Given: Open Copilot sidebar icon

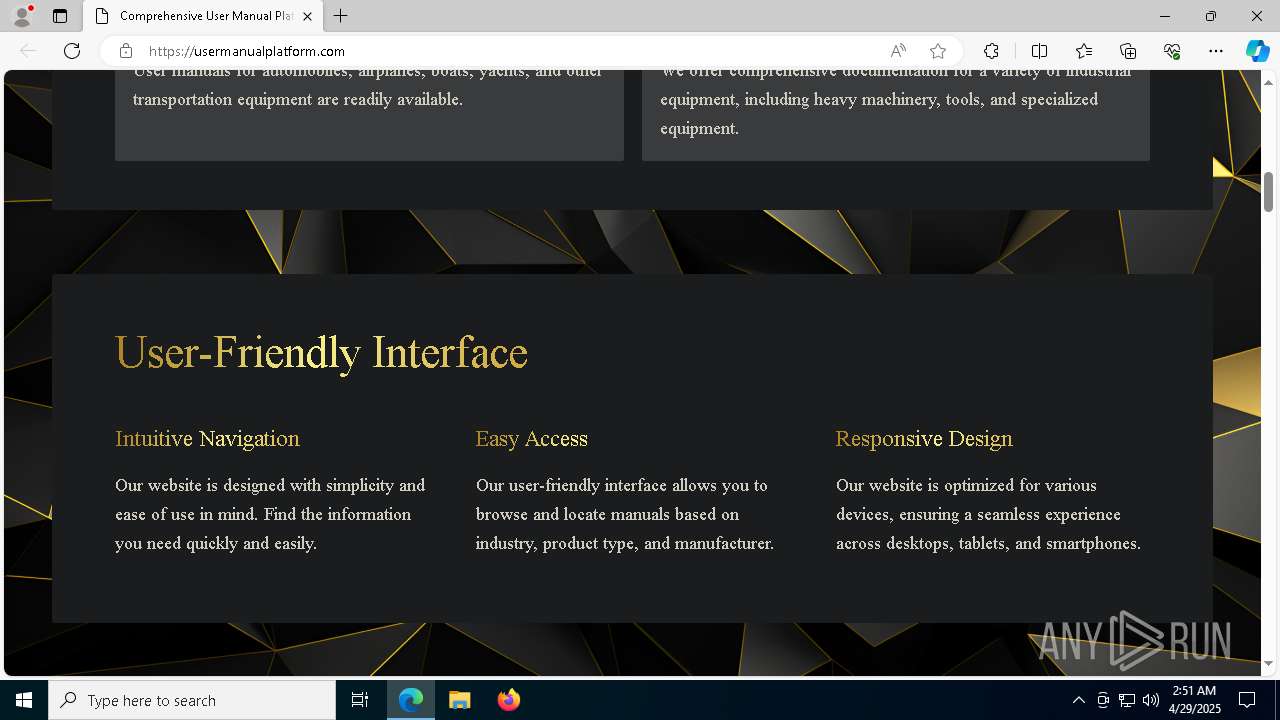Looking at the screenshot, I should point(1257,51).
